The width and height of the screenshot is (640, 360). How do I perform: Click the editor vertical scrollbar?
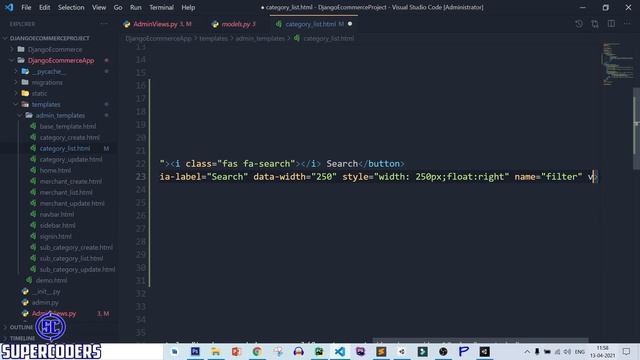[x=636, y=129]
